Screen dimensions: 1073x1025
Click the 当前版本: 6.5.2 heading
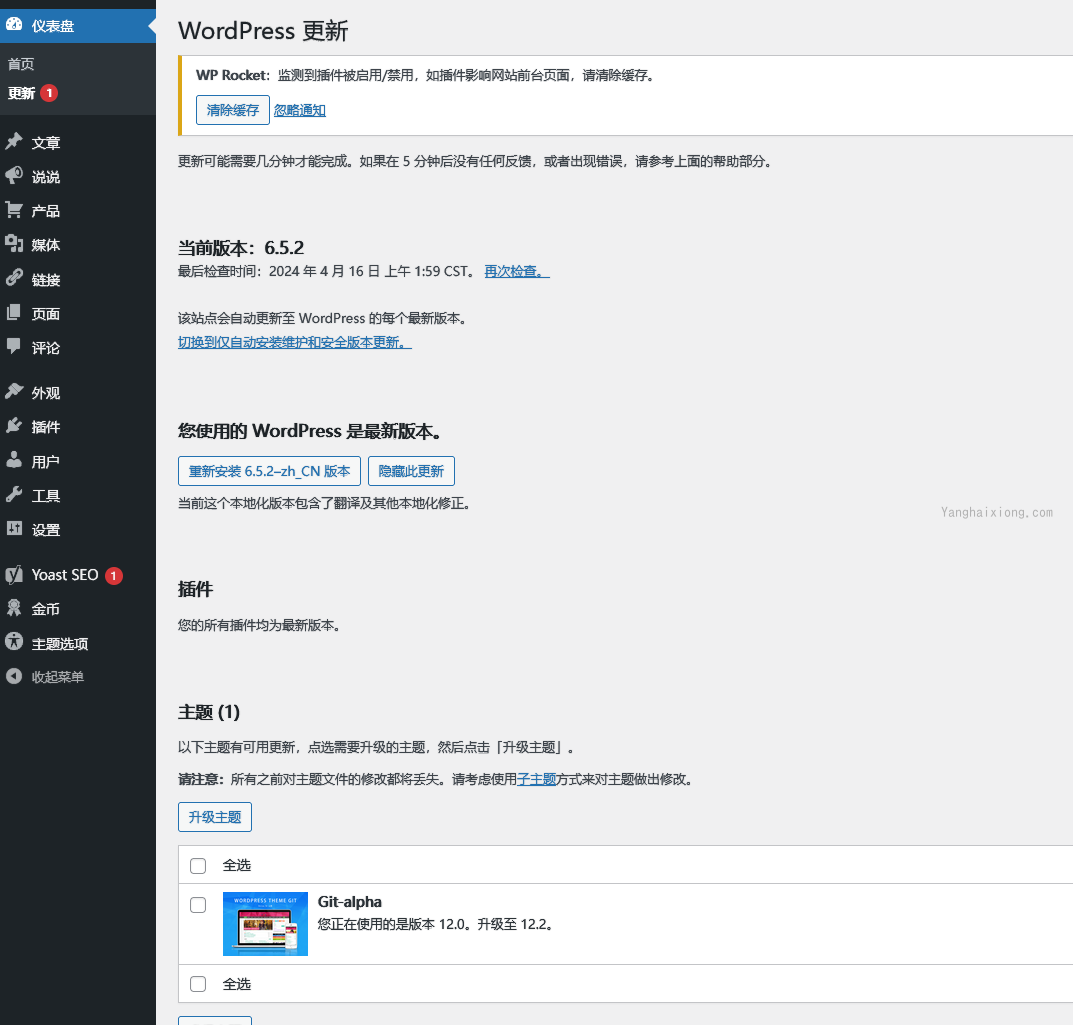[x=241, y=248]
